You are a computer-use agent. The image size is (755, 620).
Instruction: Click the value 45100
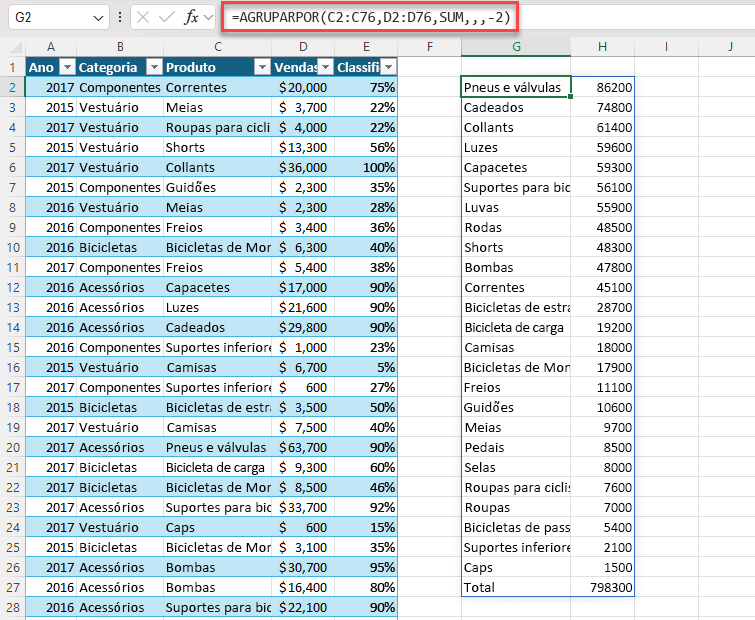[x=602, y=287]
